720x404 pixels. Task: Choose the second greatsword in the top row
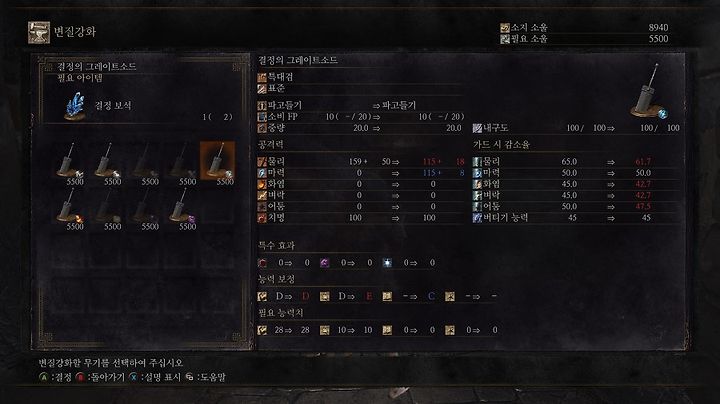click(x=108, y=163)
